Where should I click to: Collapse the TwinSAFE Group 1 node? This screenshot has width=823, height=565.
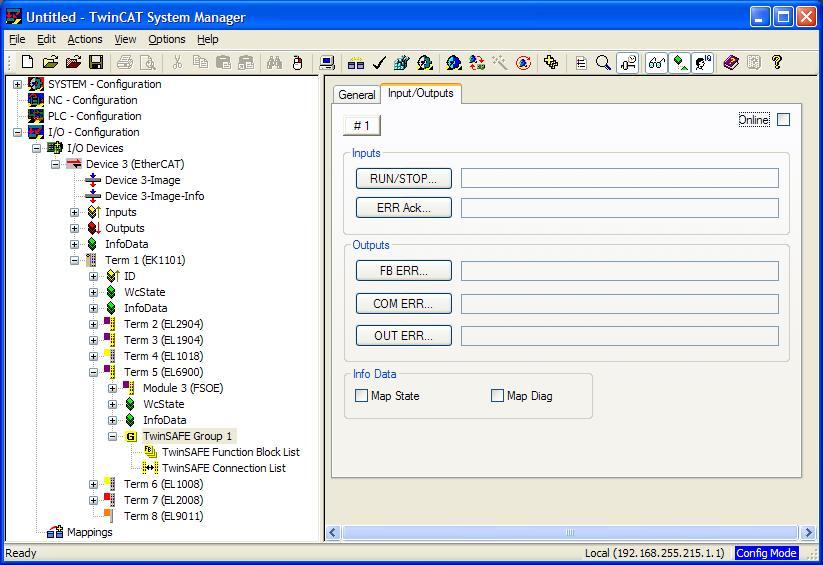(112, 436)
